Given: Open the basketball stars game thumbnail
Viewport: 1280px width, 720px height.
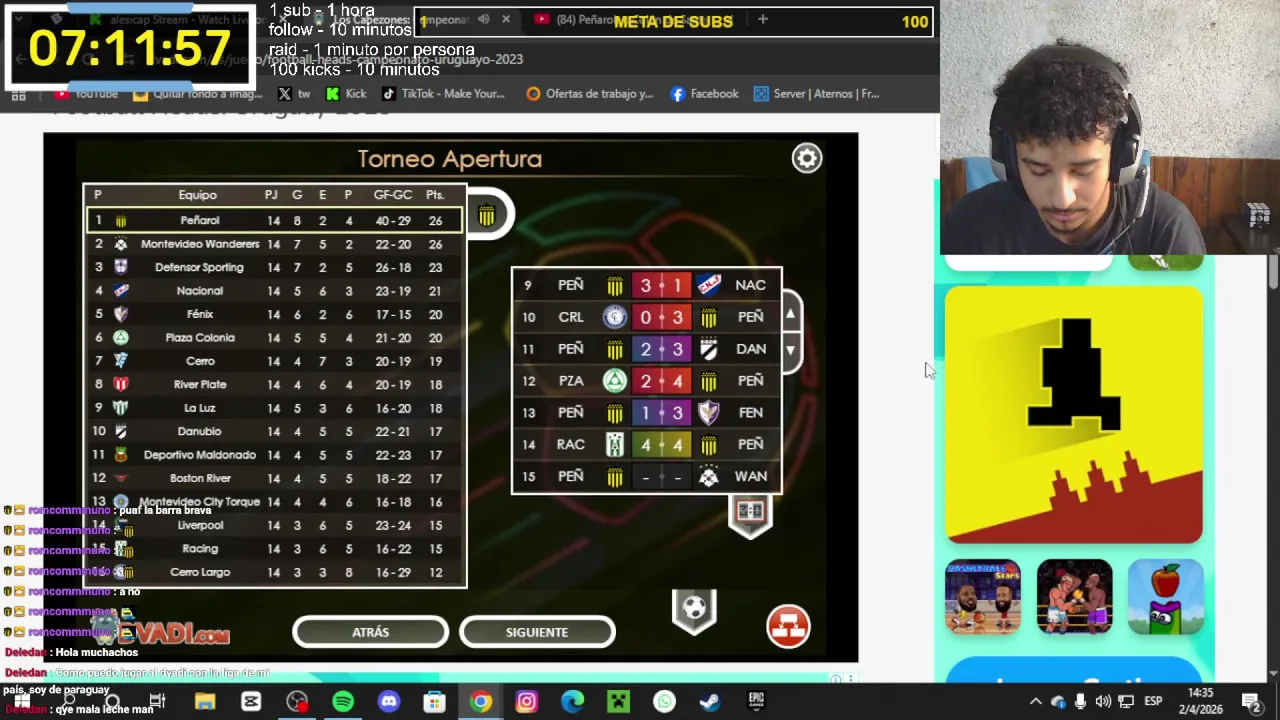Looking at the screenshot, I should tap(983, 597).
